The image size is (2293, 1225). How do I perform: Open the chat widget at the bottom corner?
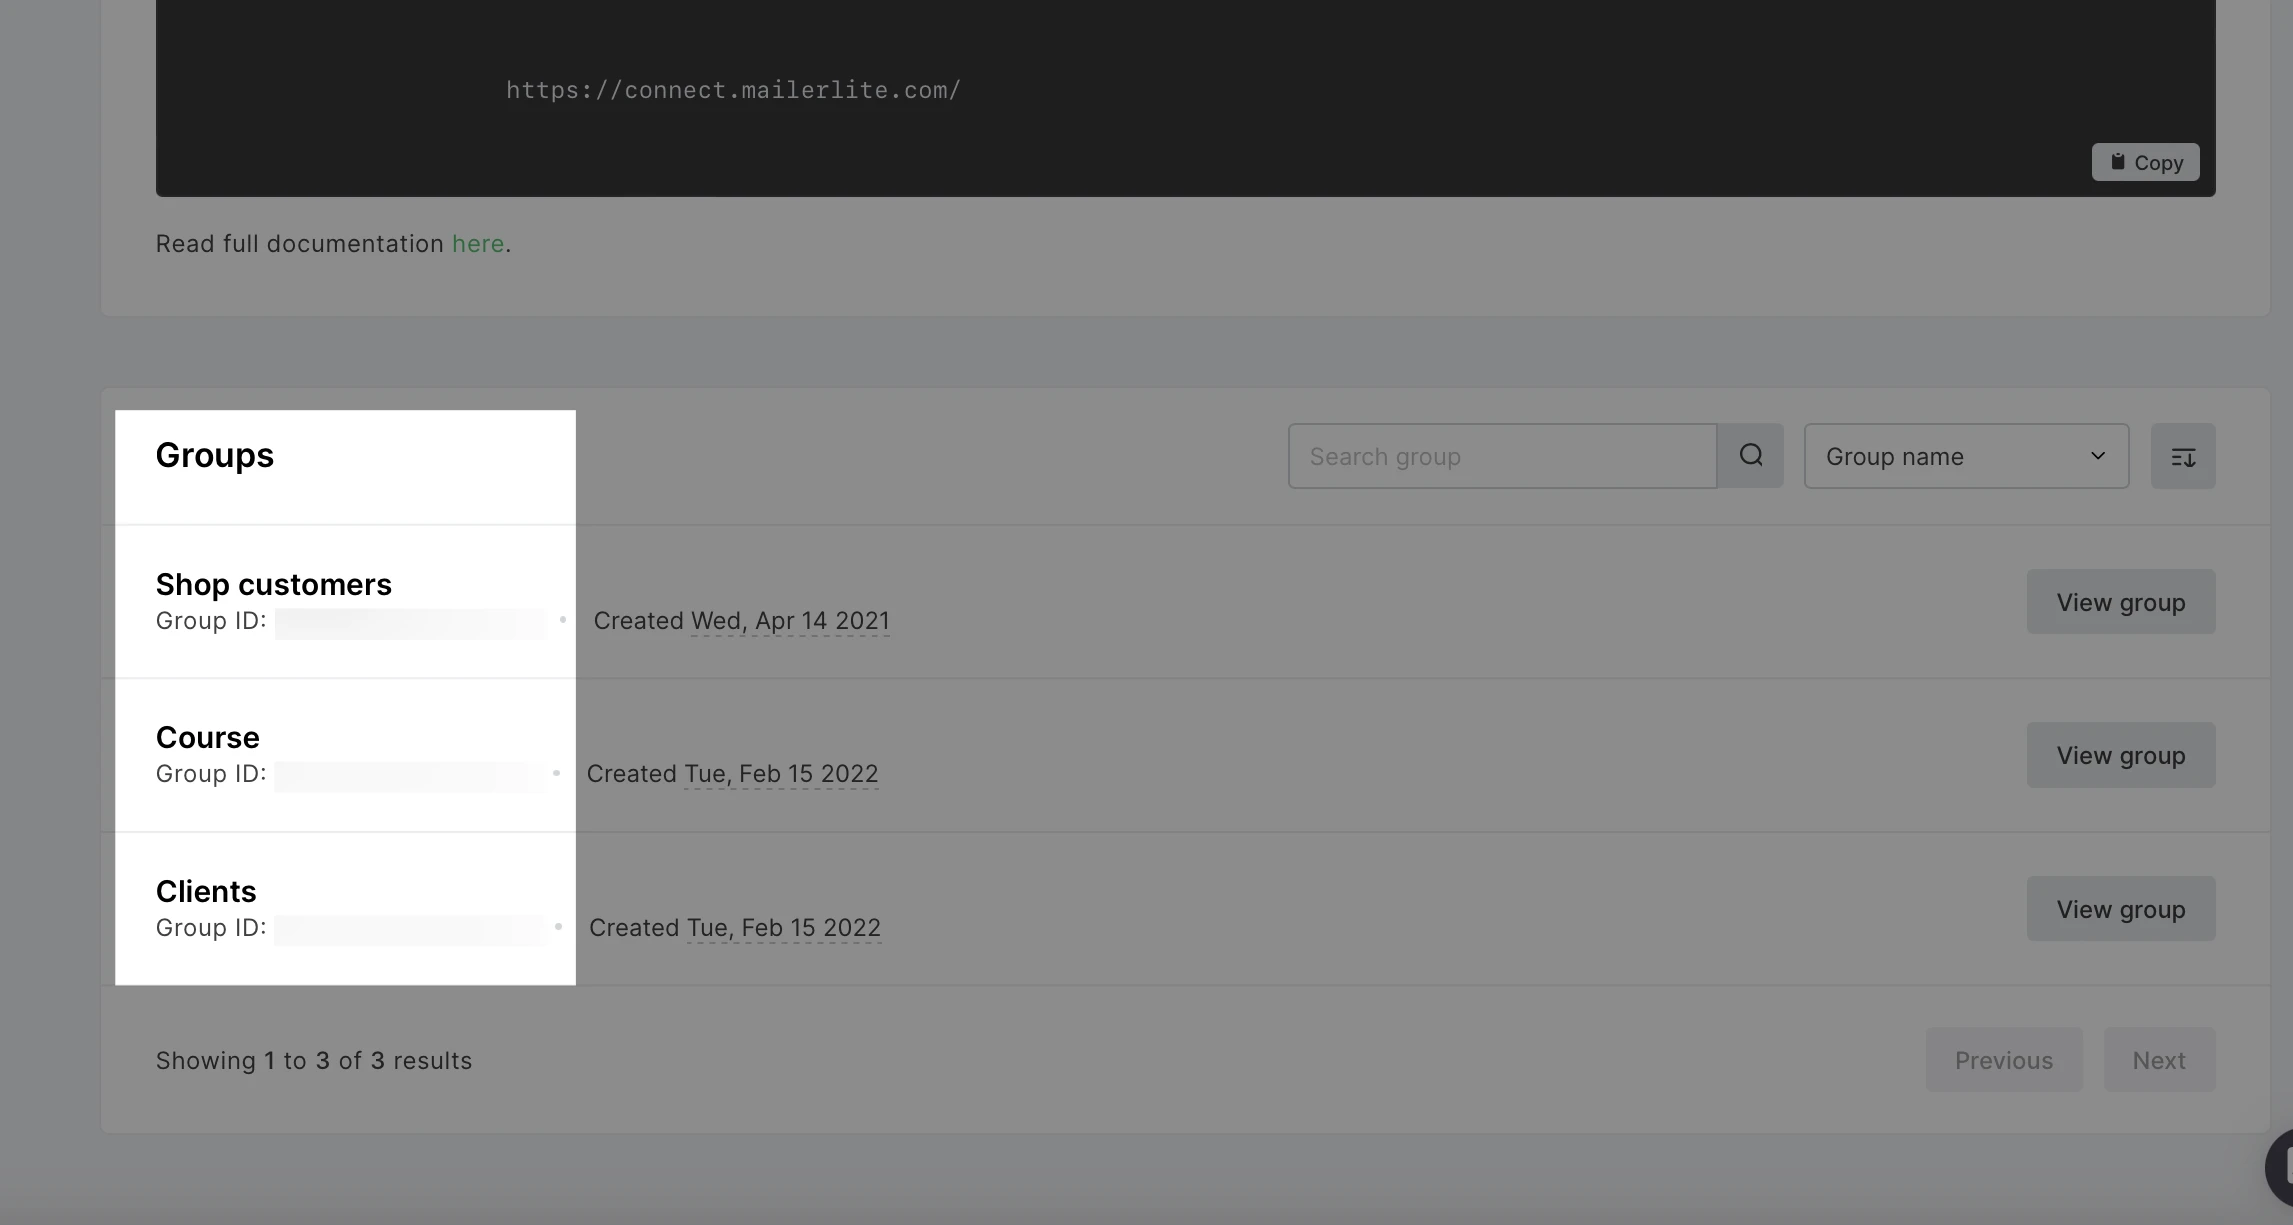tap(2279, 1167)
